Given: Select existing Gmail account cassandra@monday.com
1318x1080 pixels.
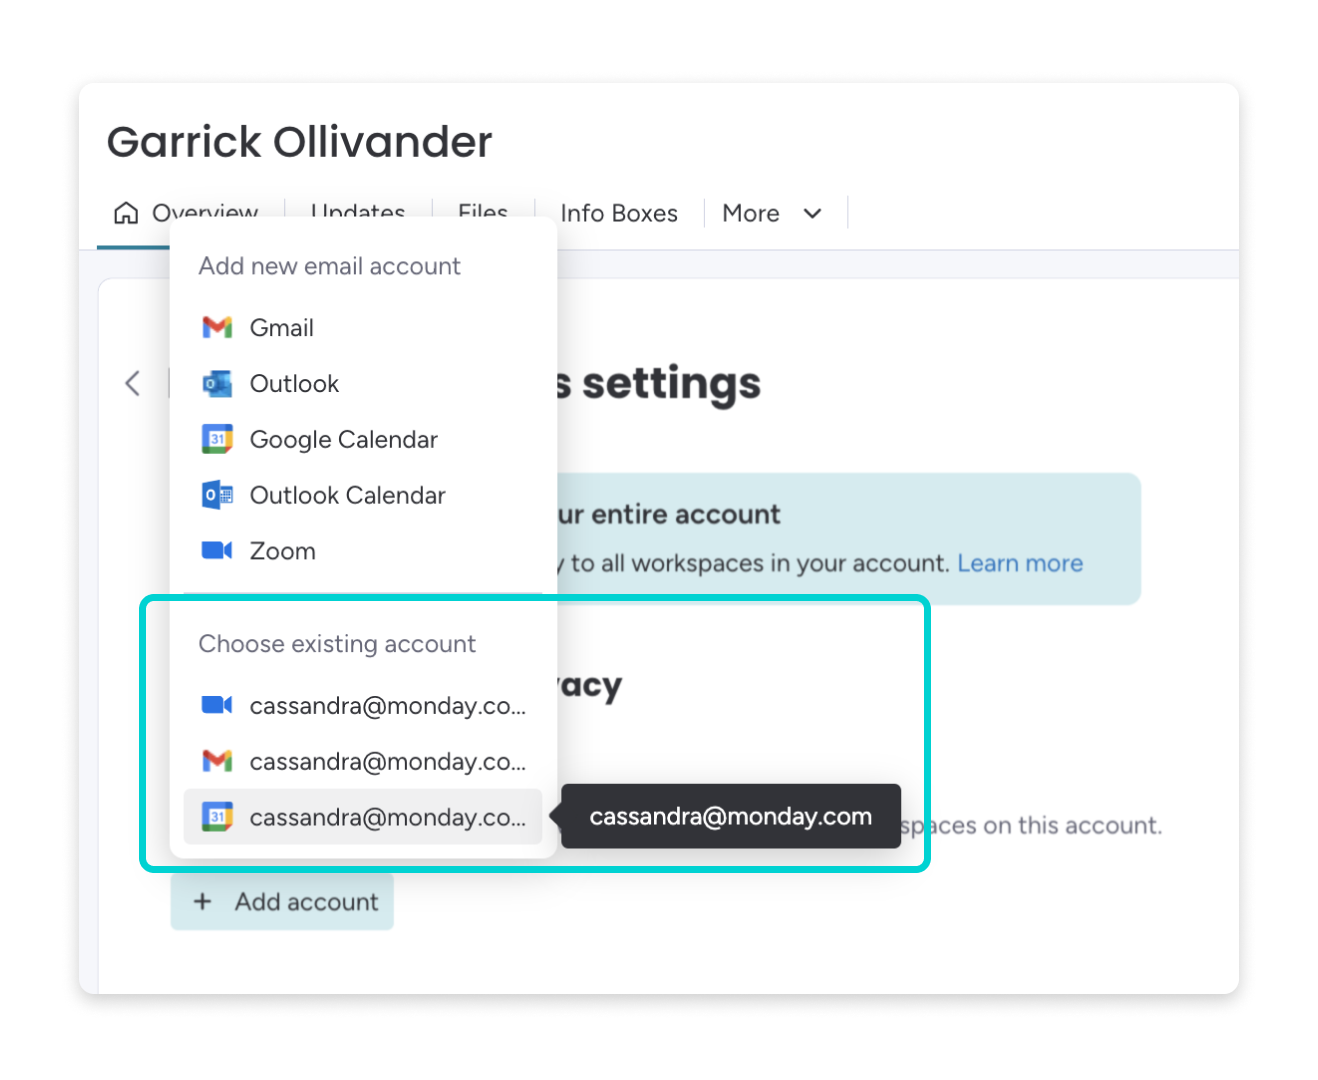Looking at the screenshot, I should pos(386,762).
